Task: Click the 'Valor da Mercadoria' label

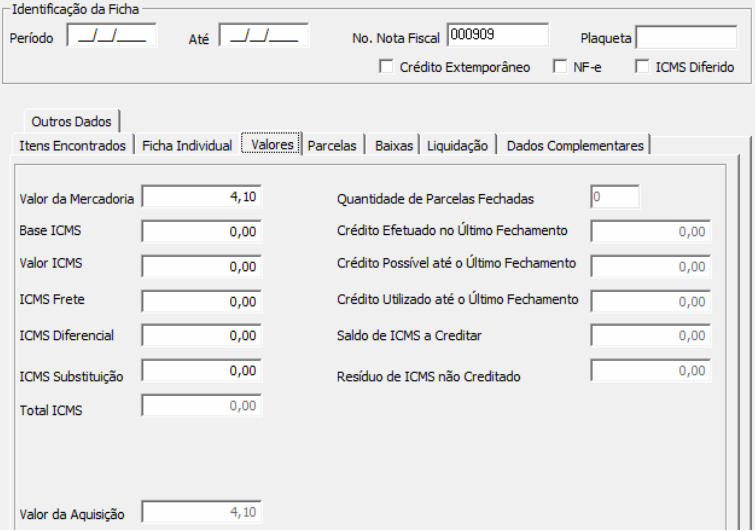Action: pos(77,199)
